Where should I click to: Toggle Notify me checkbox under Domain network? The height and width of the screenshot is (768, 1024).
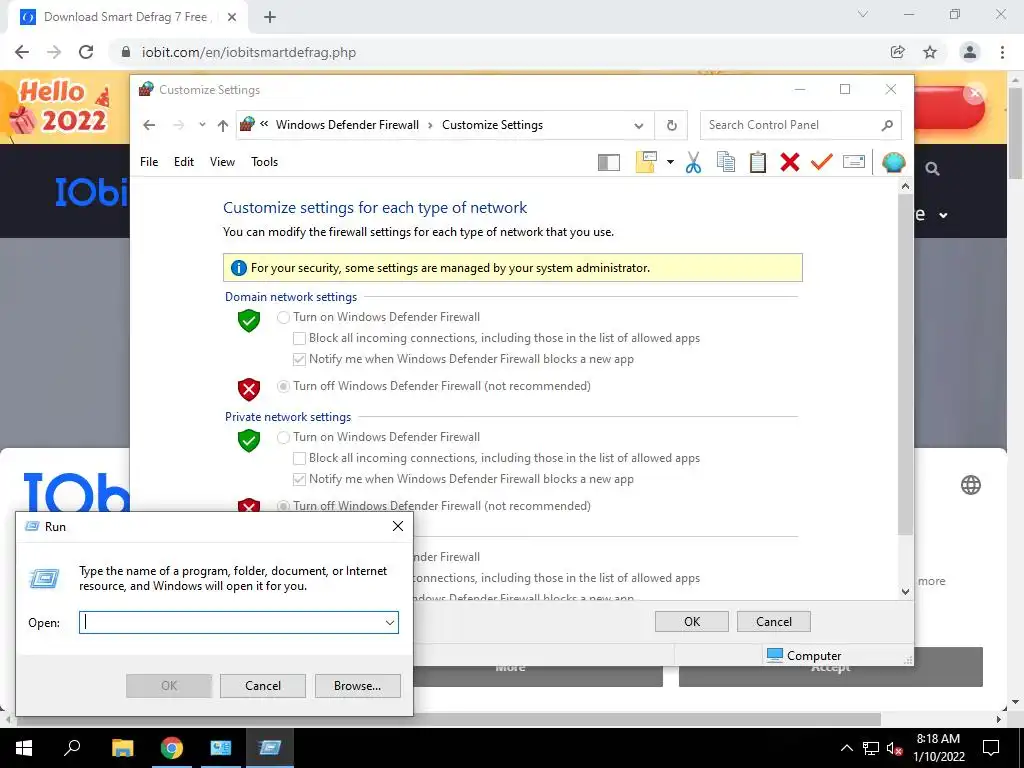299,359
